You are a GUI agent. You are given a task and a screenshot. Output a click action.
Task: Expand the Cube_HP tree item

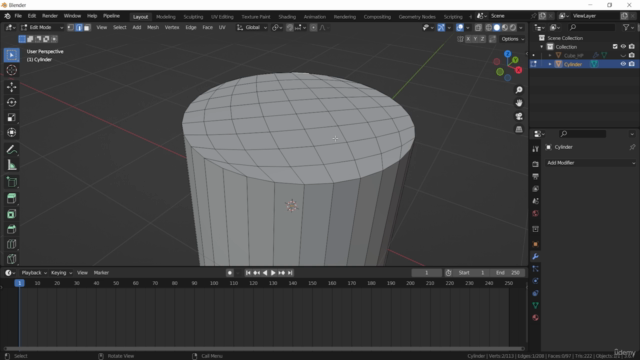coord(550,56)
